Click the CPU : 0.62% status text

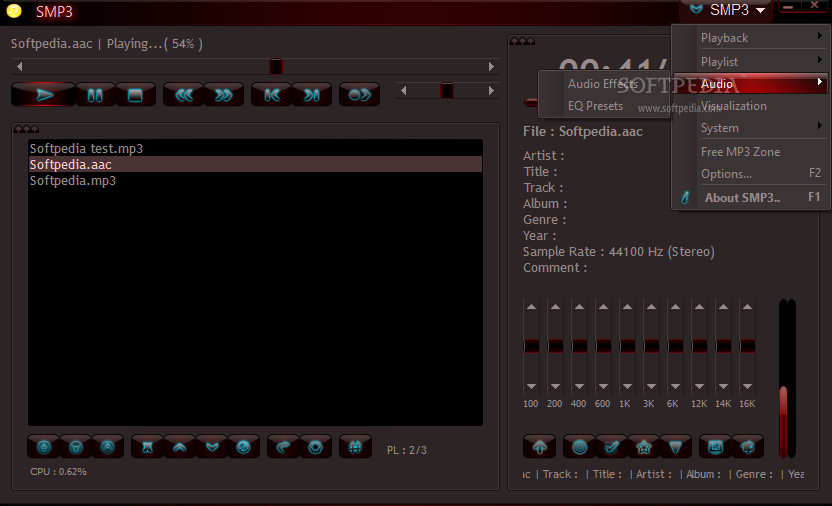tap(58, 472)
